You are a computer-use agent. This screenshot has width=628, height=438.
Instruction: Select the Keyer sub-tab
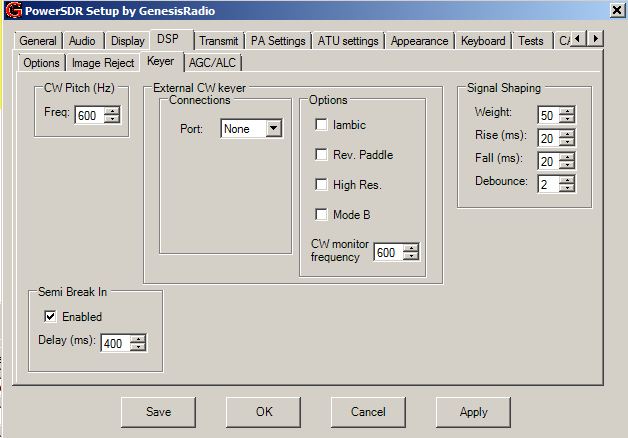tap(161, 61)
